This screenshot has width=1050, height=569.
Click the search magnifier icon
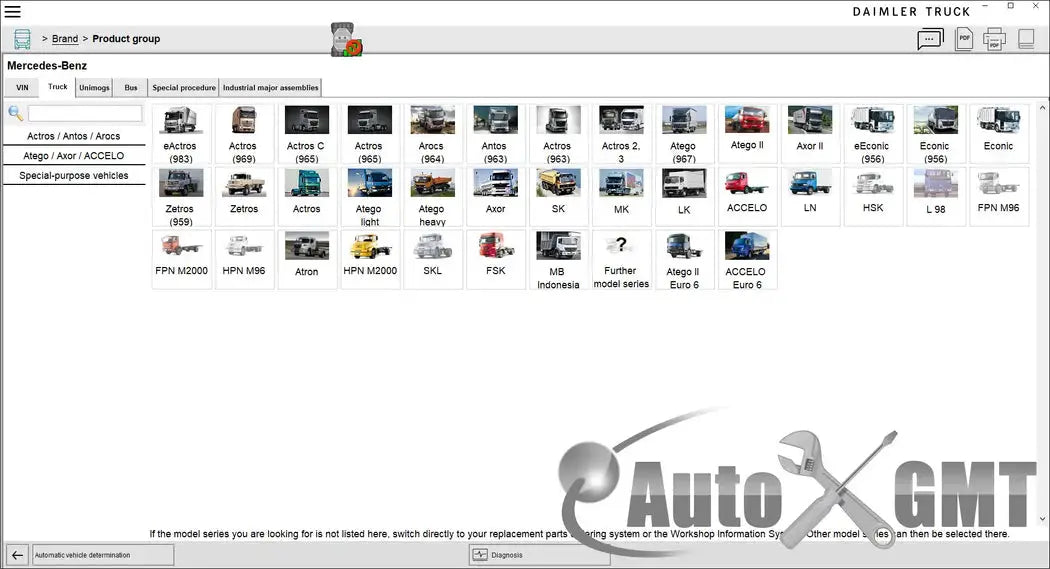16,114
